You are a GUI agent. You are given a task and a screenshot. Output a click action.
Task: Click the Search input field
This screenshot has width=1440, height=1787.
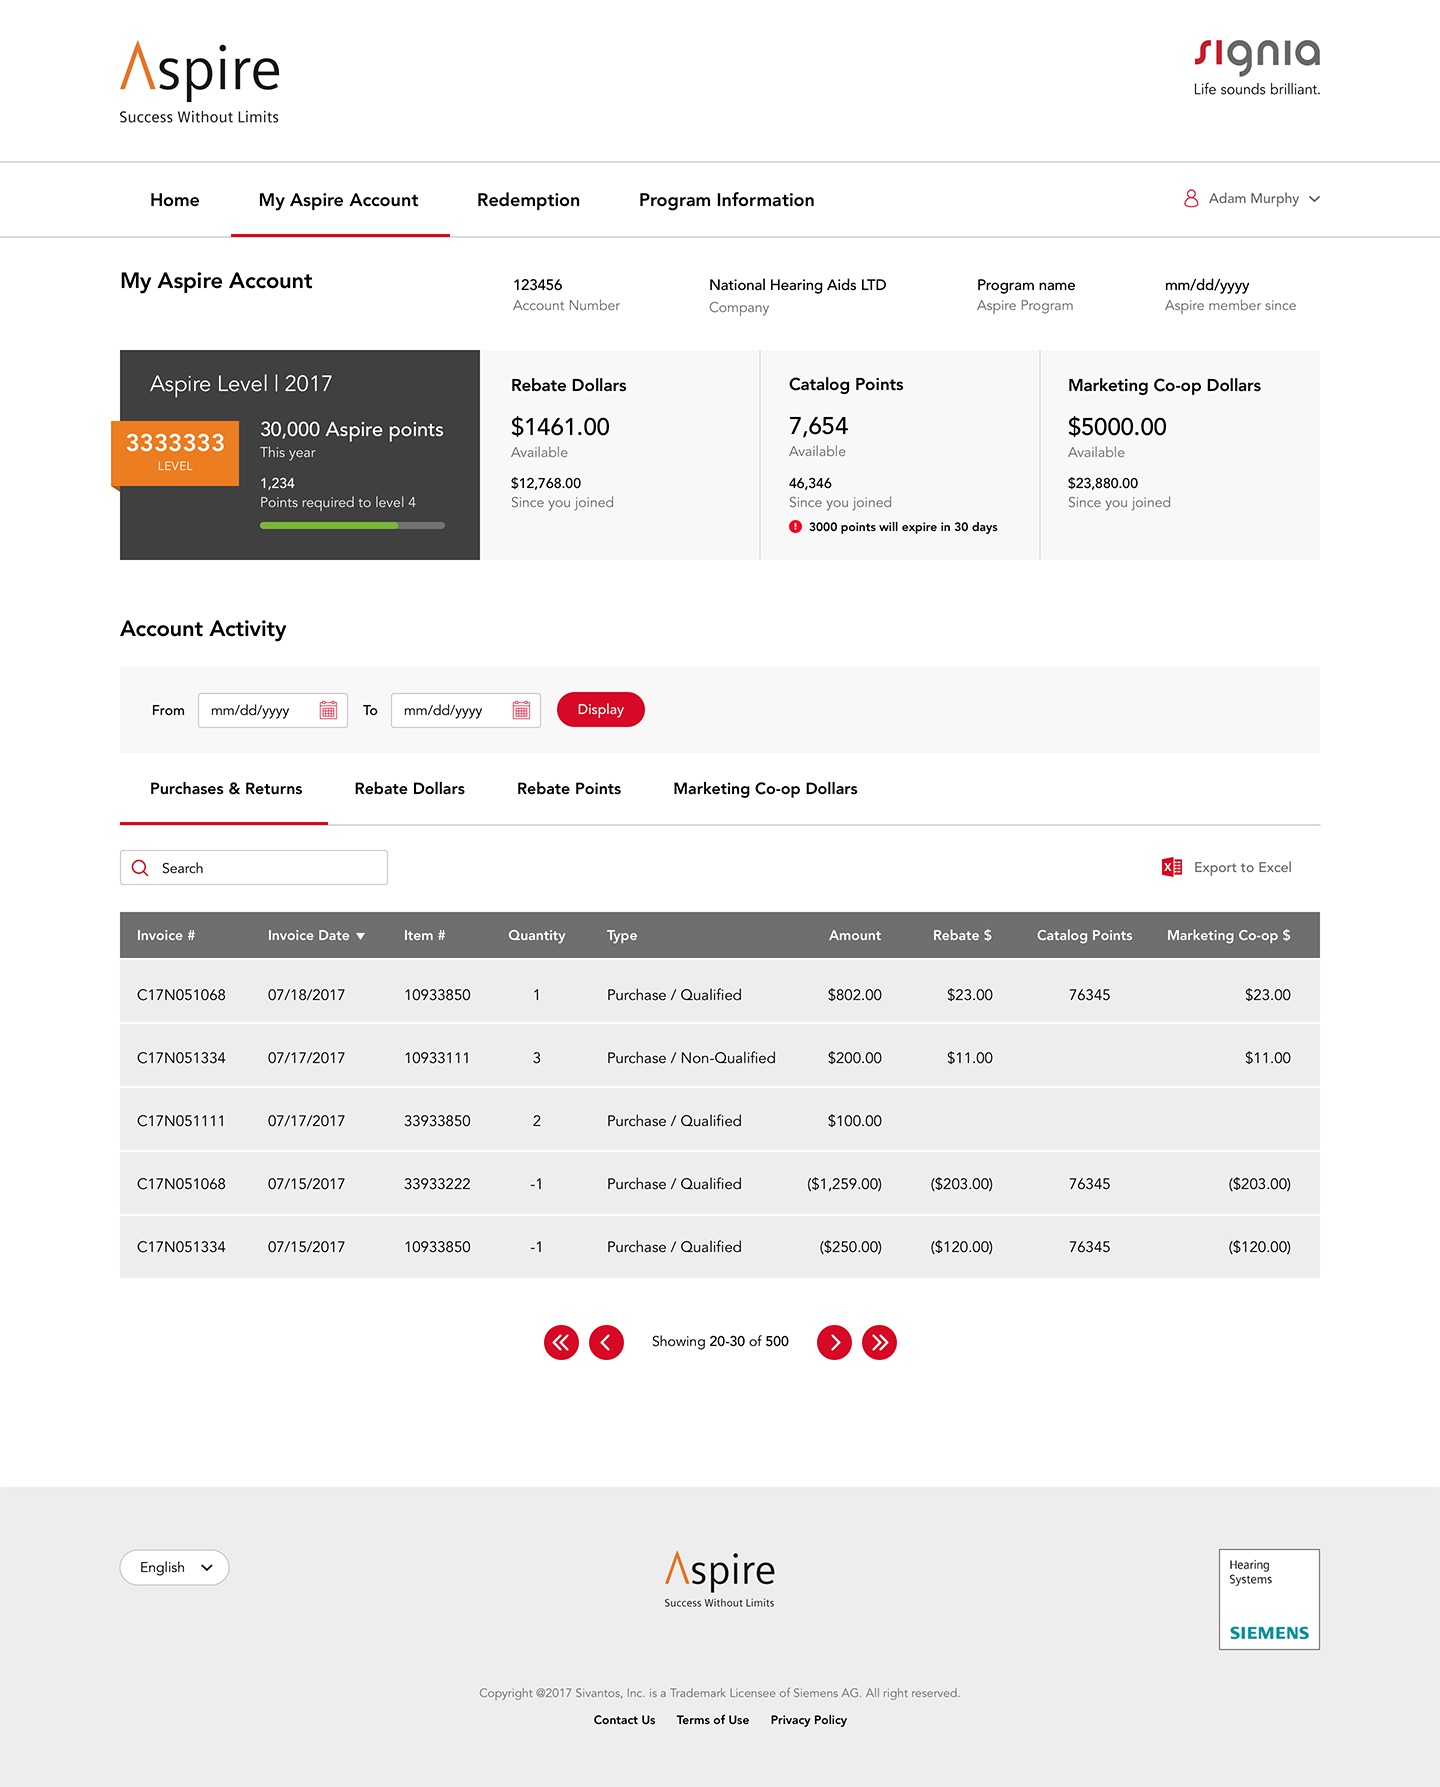(x=254, y=868)
